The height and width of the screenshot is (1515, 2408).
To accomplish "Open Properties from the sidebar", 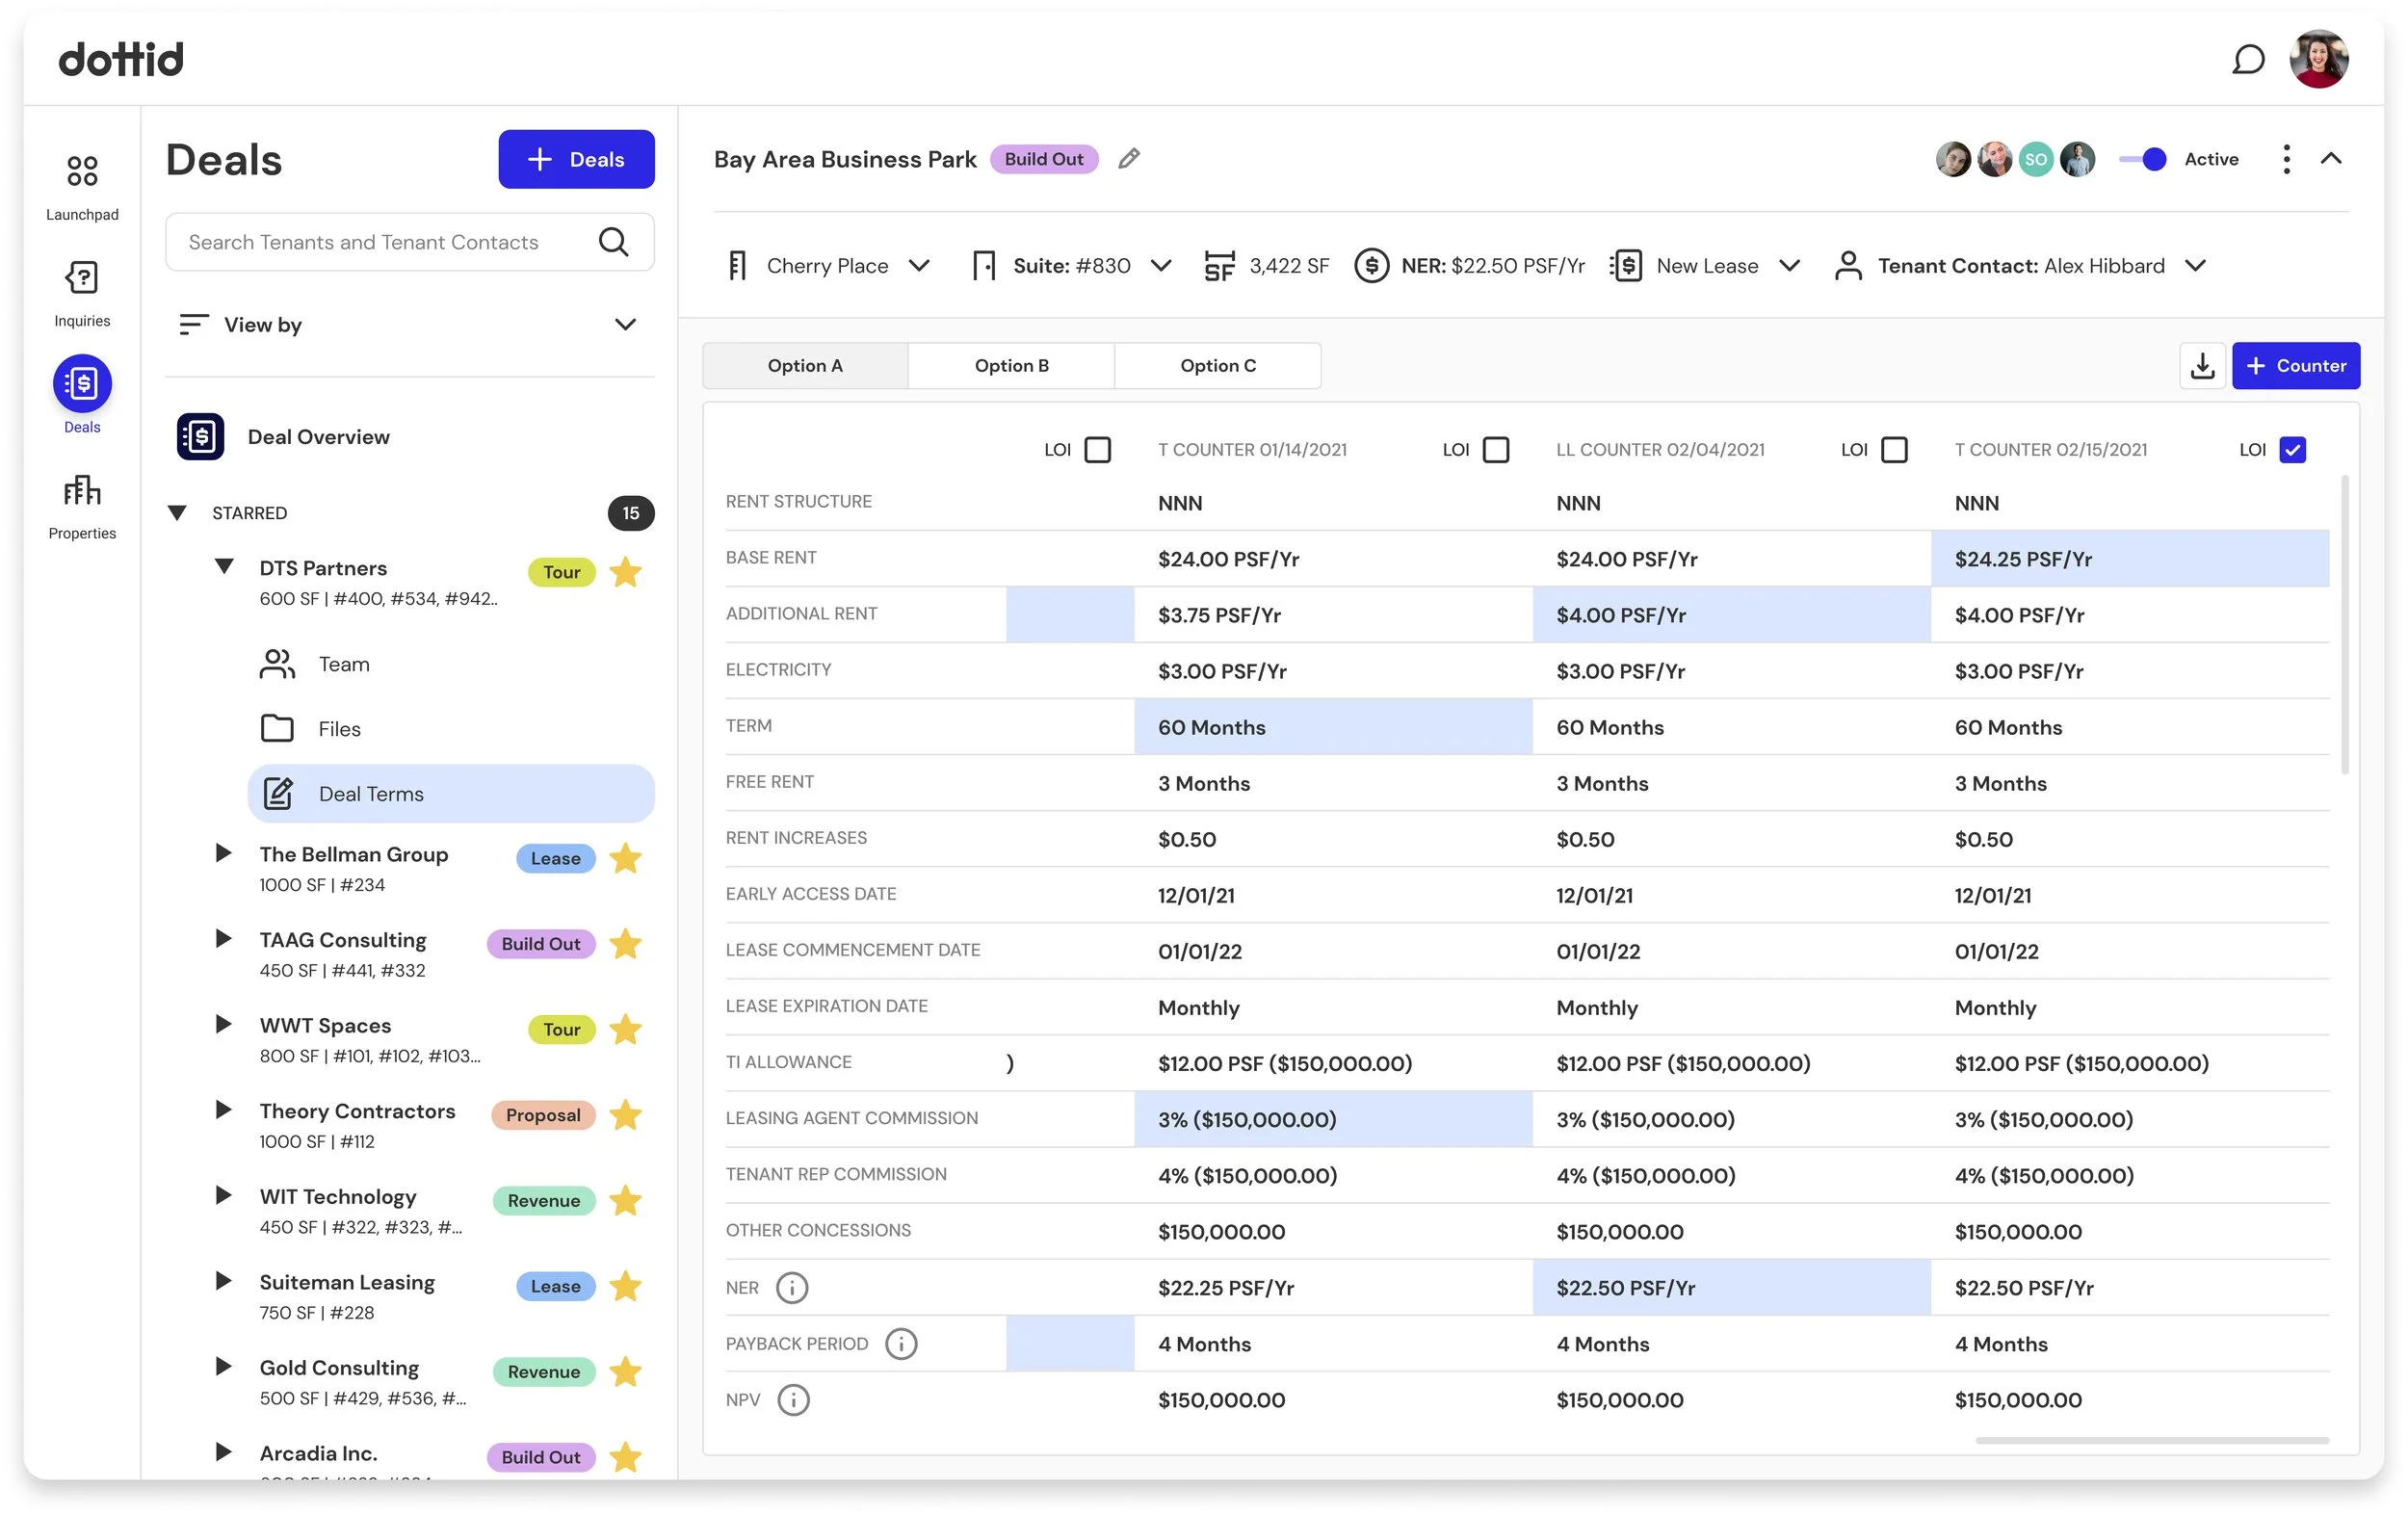I will [x=82, y=491].
